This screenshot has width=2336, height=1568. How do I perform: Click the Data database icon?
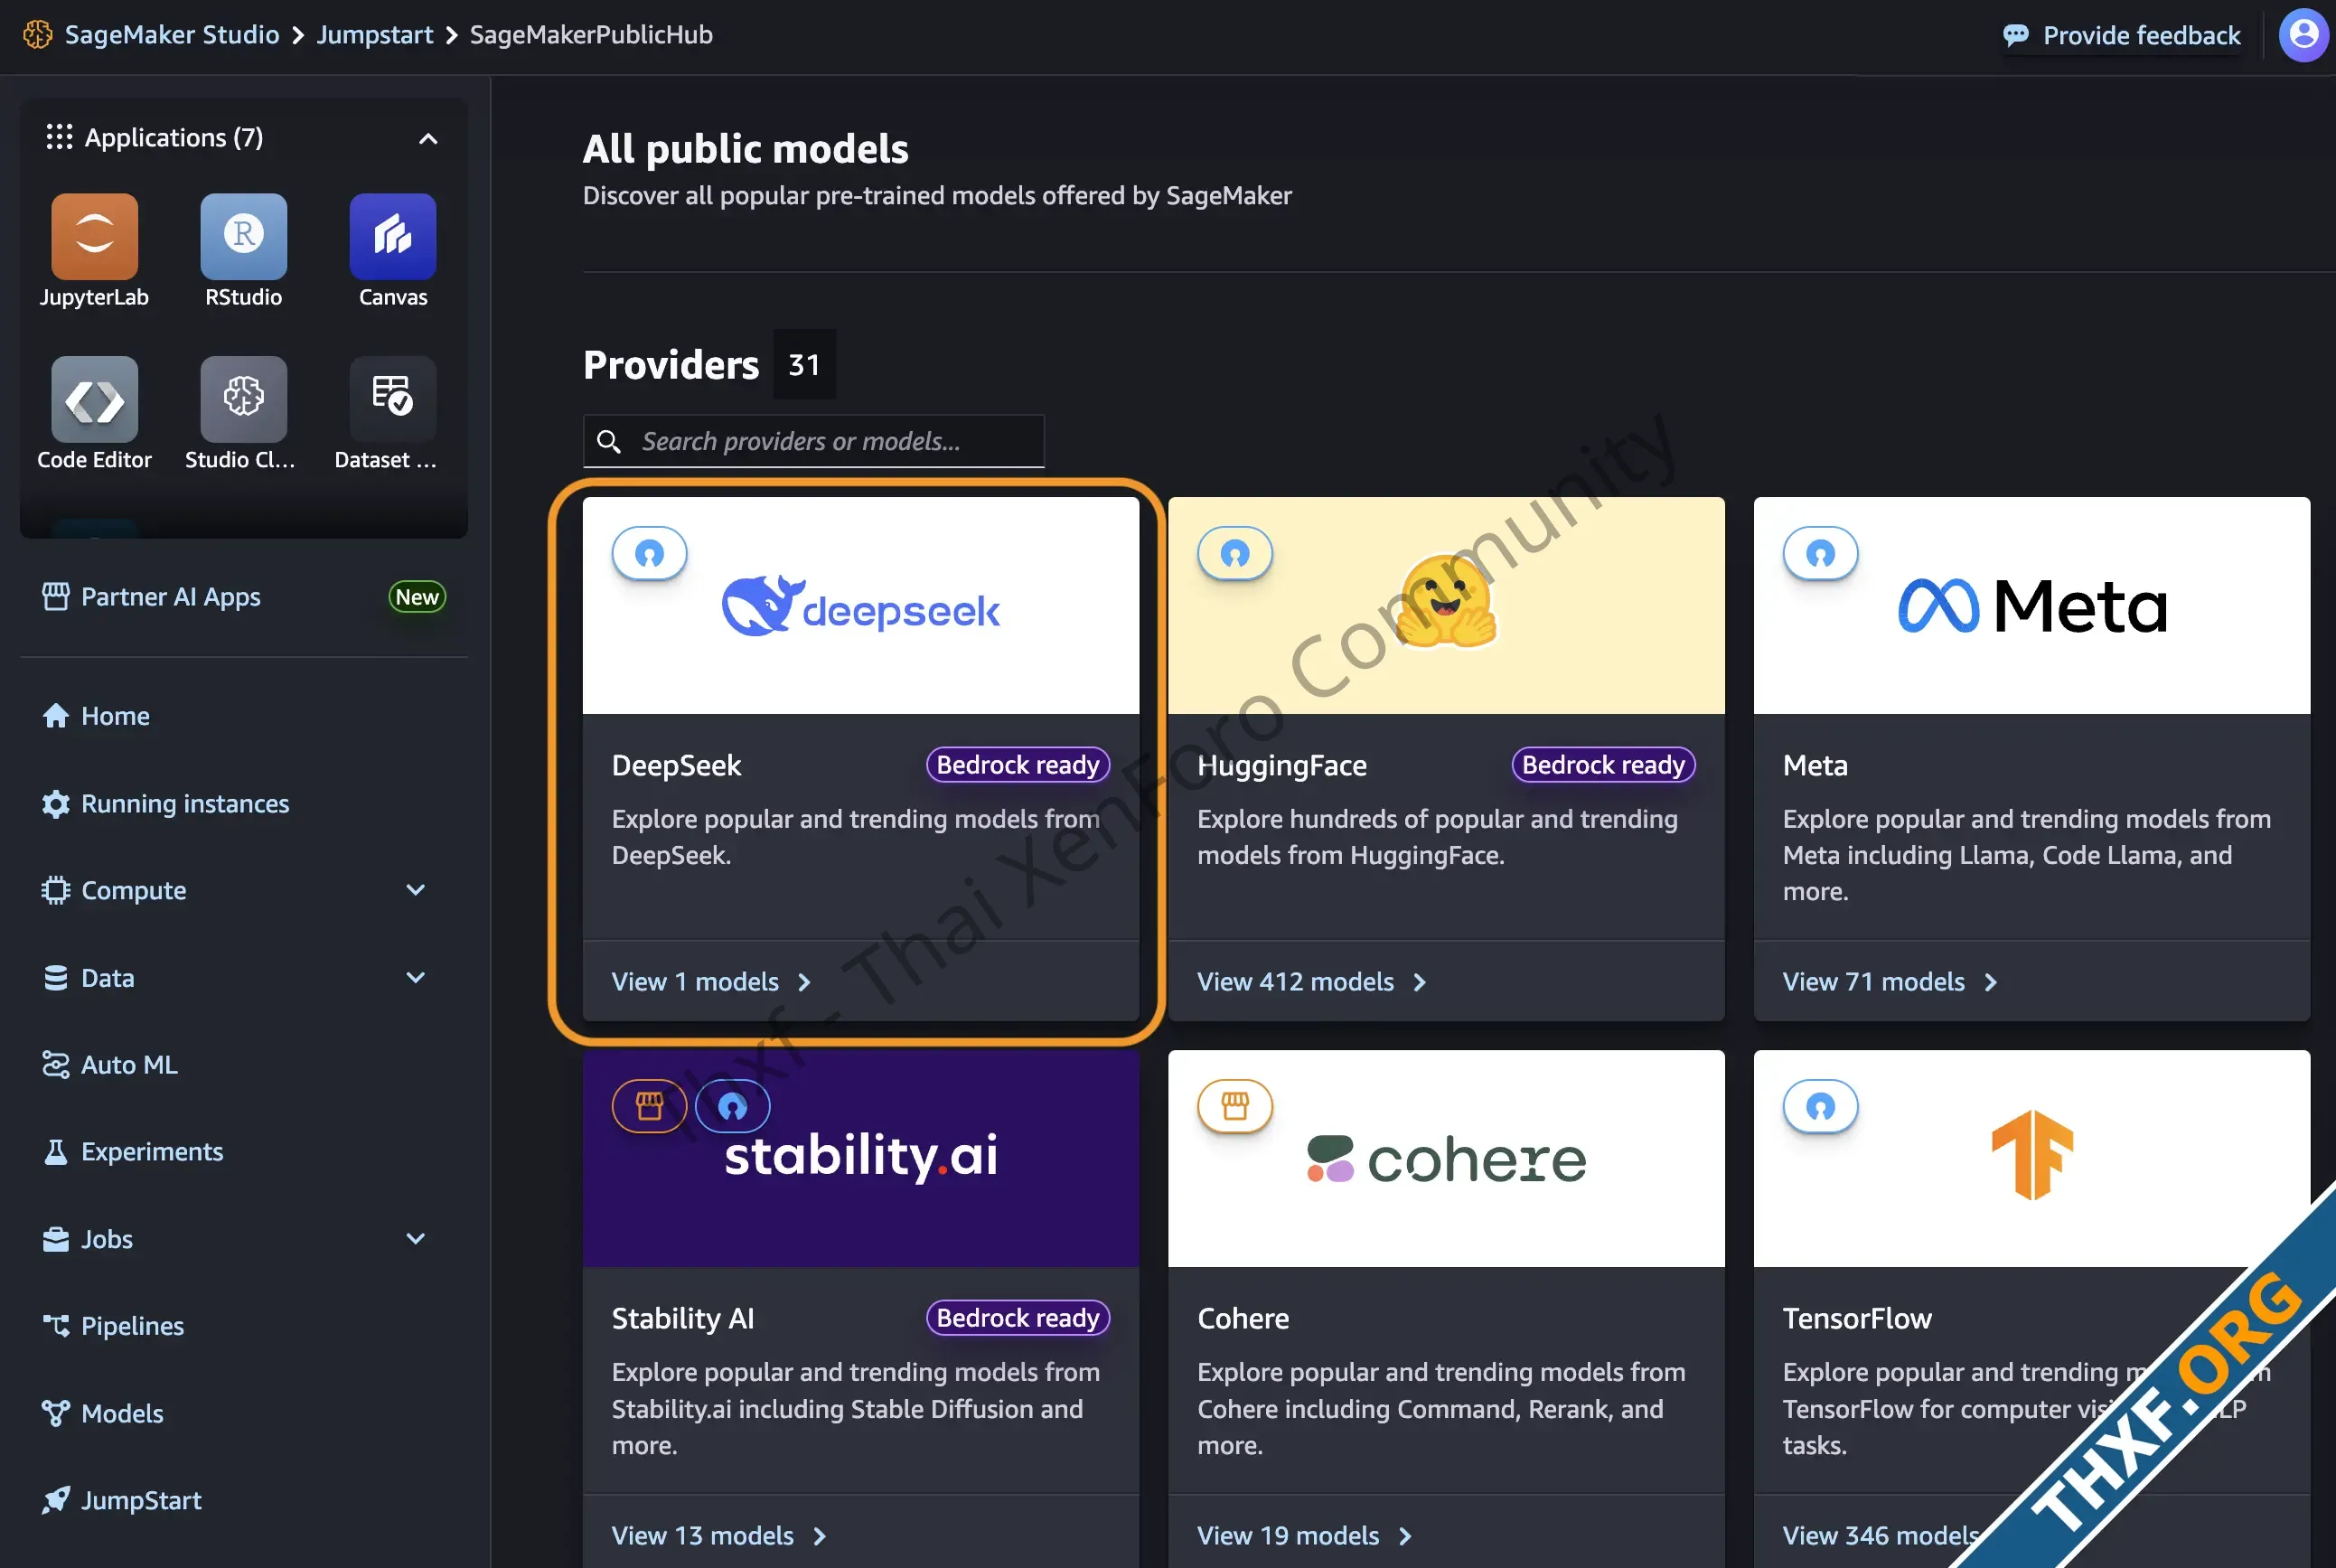click(x=55, y=977)
